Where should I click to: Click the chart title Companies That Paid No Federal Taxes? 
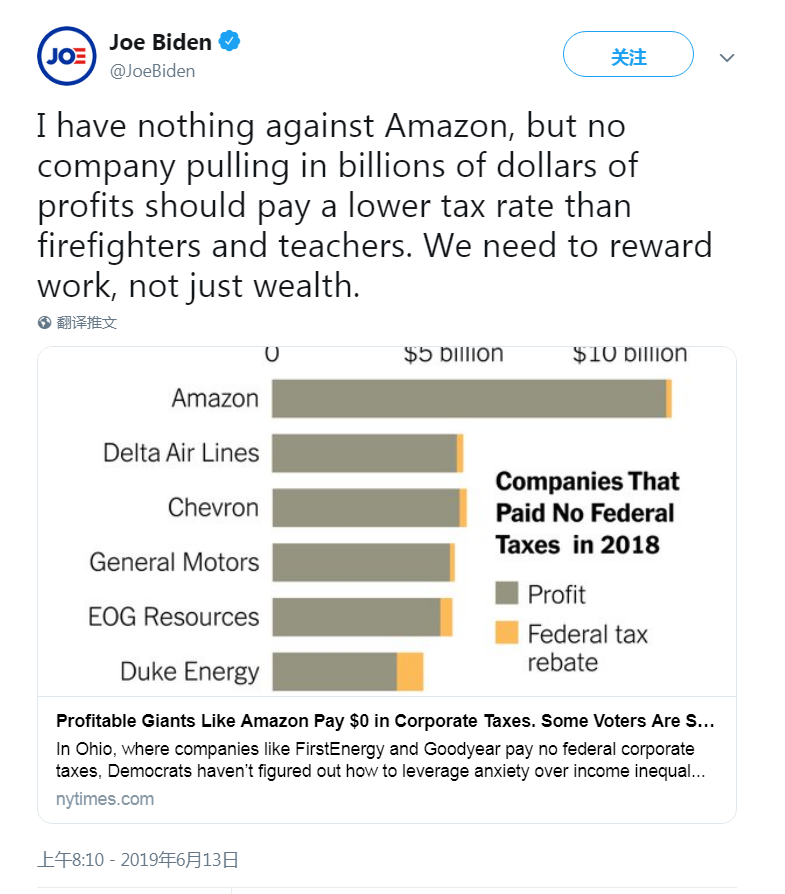(587, 513)
